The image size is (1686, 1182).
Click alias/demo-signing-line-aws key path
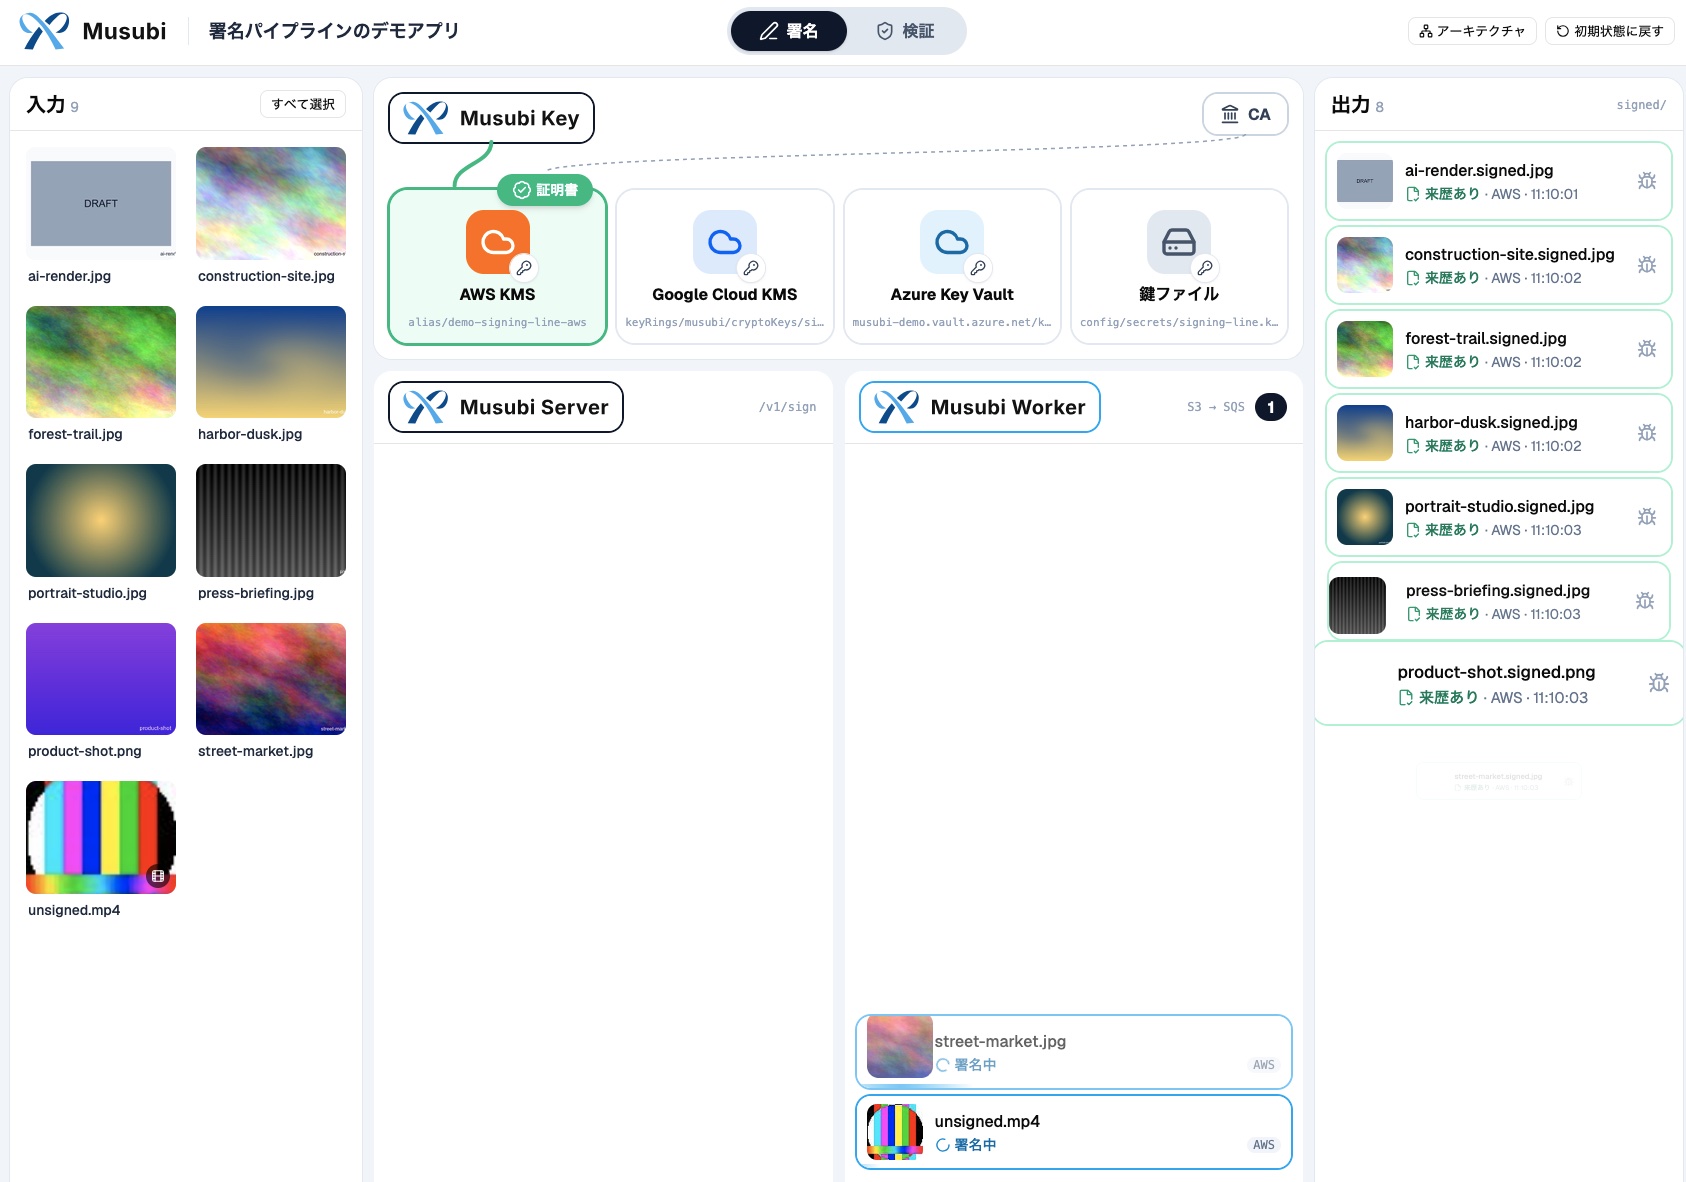click(x=497, y=322)
